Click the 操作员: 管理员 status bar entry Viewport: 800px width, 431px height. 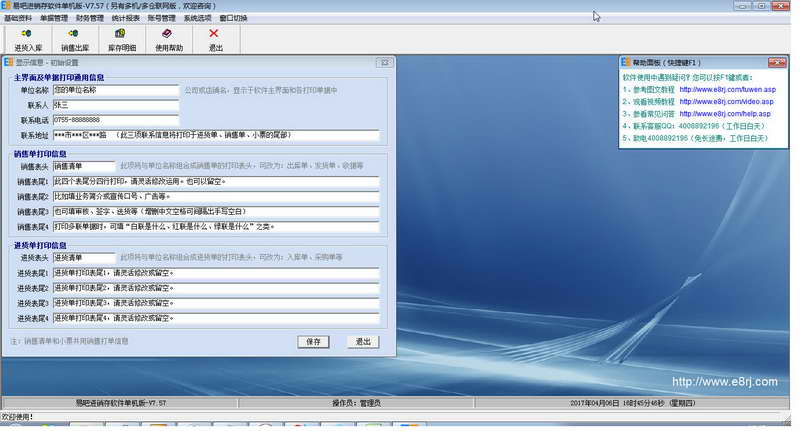(356, 403)
